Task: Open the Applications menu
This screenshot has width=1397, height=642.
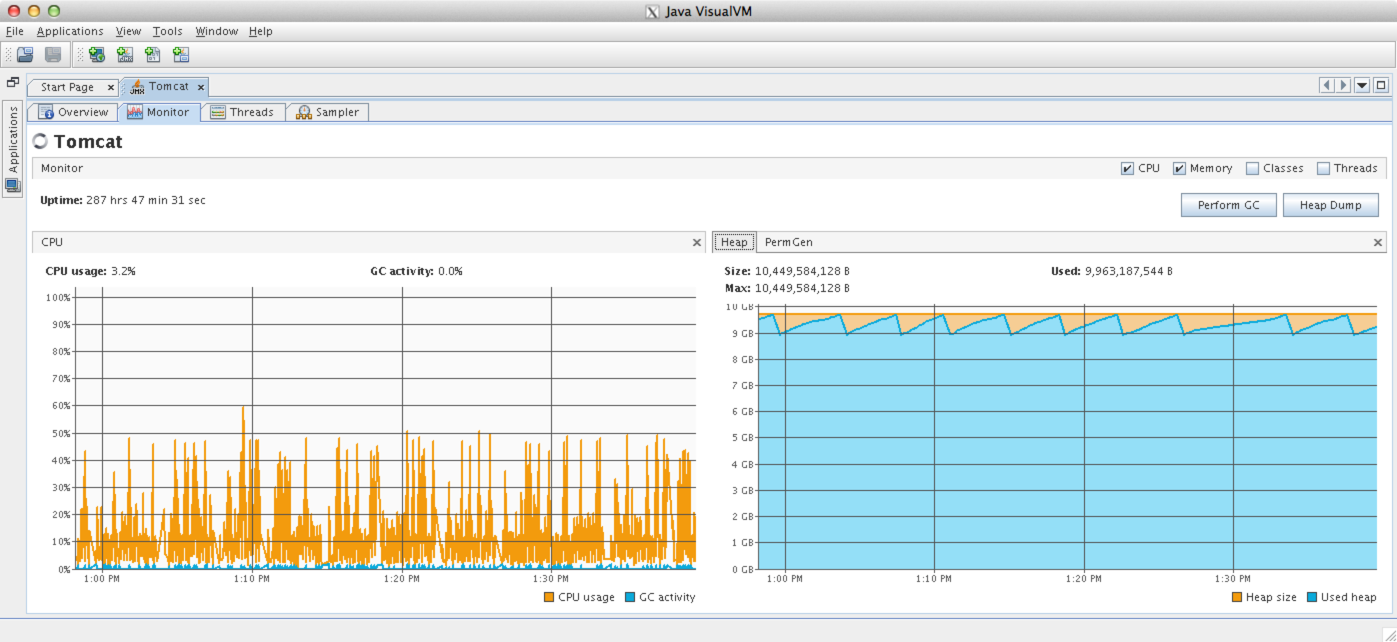Action: pyautogui.click(x=70, y=31)
